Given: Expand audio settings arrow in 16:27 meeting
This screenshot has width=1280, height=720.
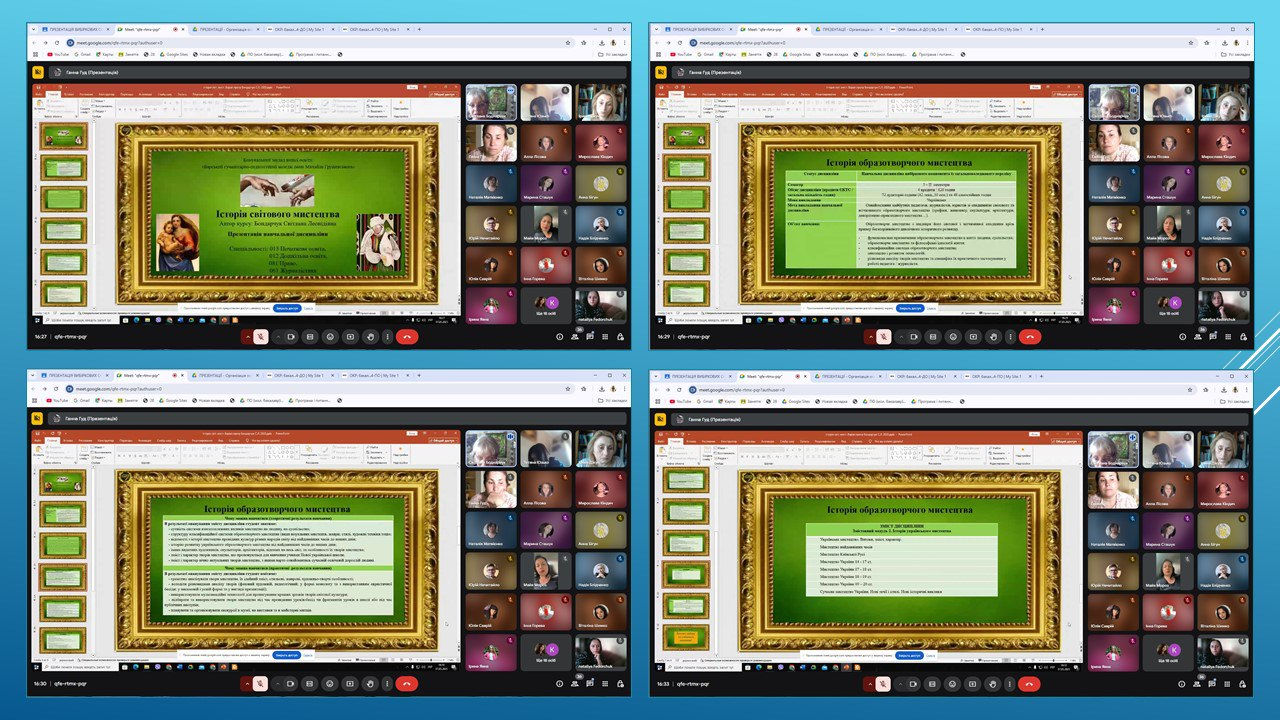Looking at the screenshot, I should click(x=248, y=337).
